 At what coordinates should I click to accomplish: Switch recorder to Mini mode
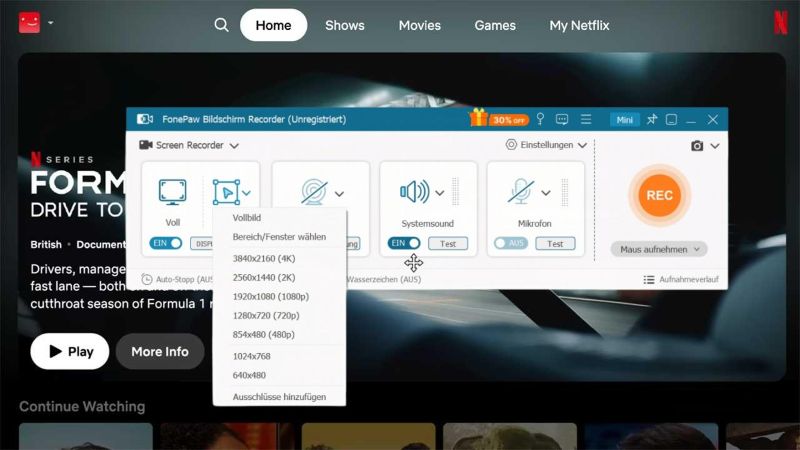pos(624,120)
